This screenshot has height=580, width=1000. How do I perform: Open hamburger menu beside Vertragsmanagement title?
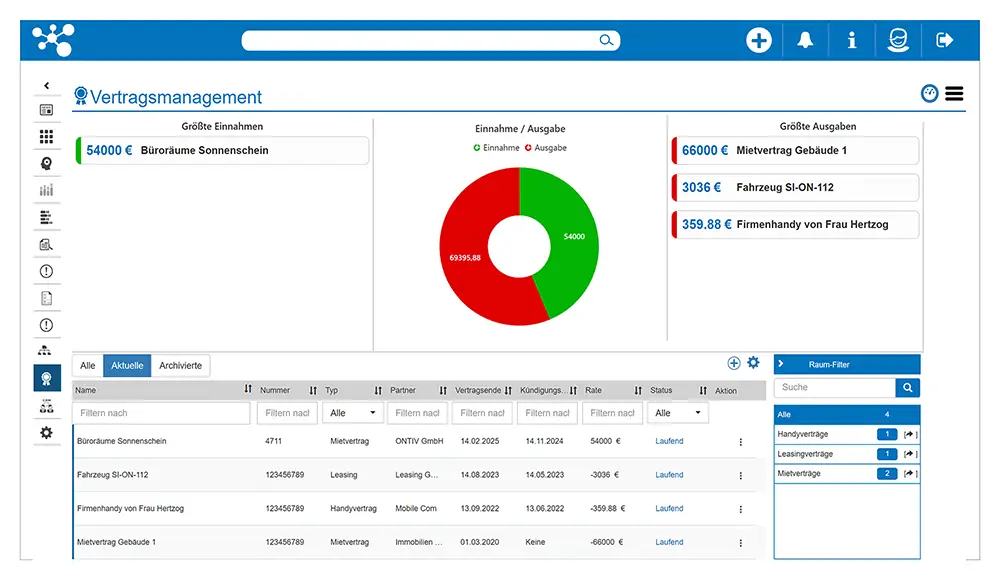tap(954, 94)
